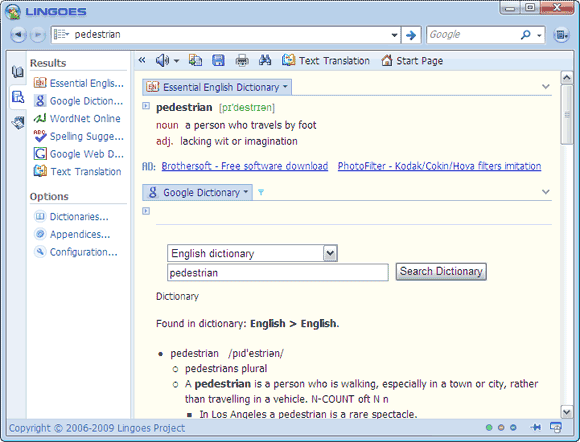Click the Lingoes logo icon

pos(13,11)
